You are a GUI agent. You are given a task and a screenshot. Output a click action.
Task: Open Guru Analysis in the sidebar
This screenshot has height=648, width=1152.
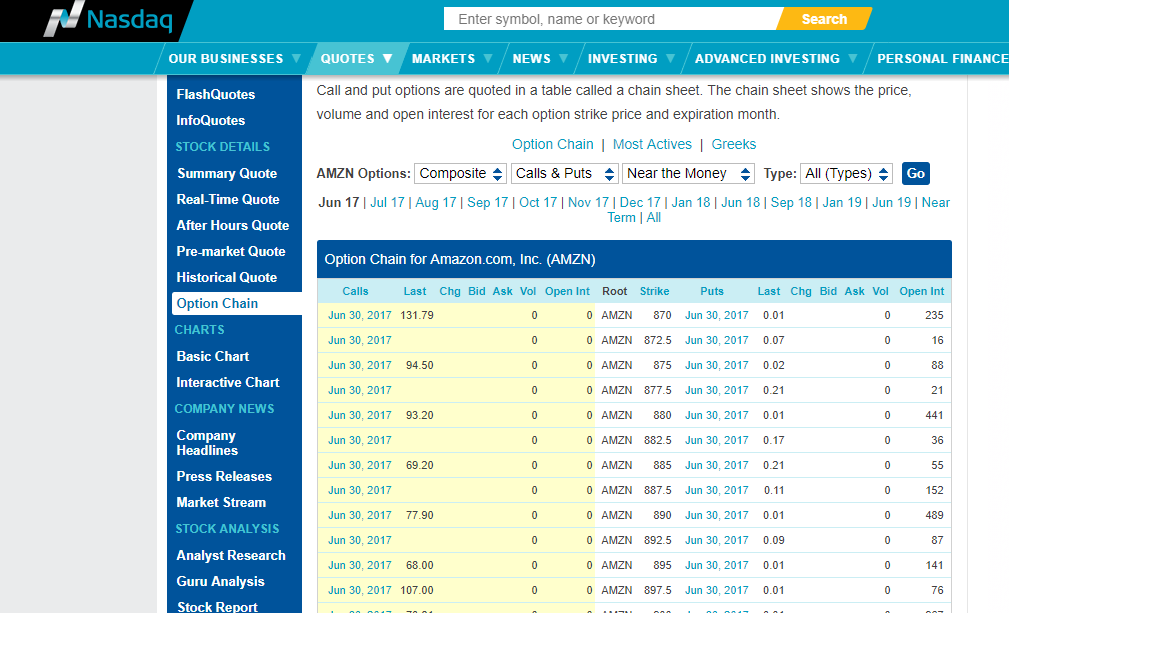[220, 582]
